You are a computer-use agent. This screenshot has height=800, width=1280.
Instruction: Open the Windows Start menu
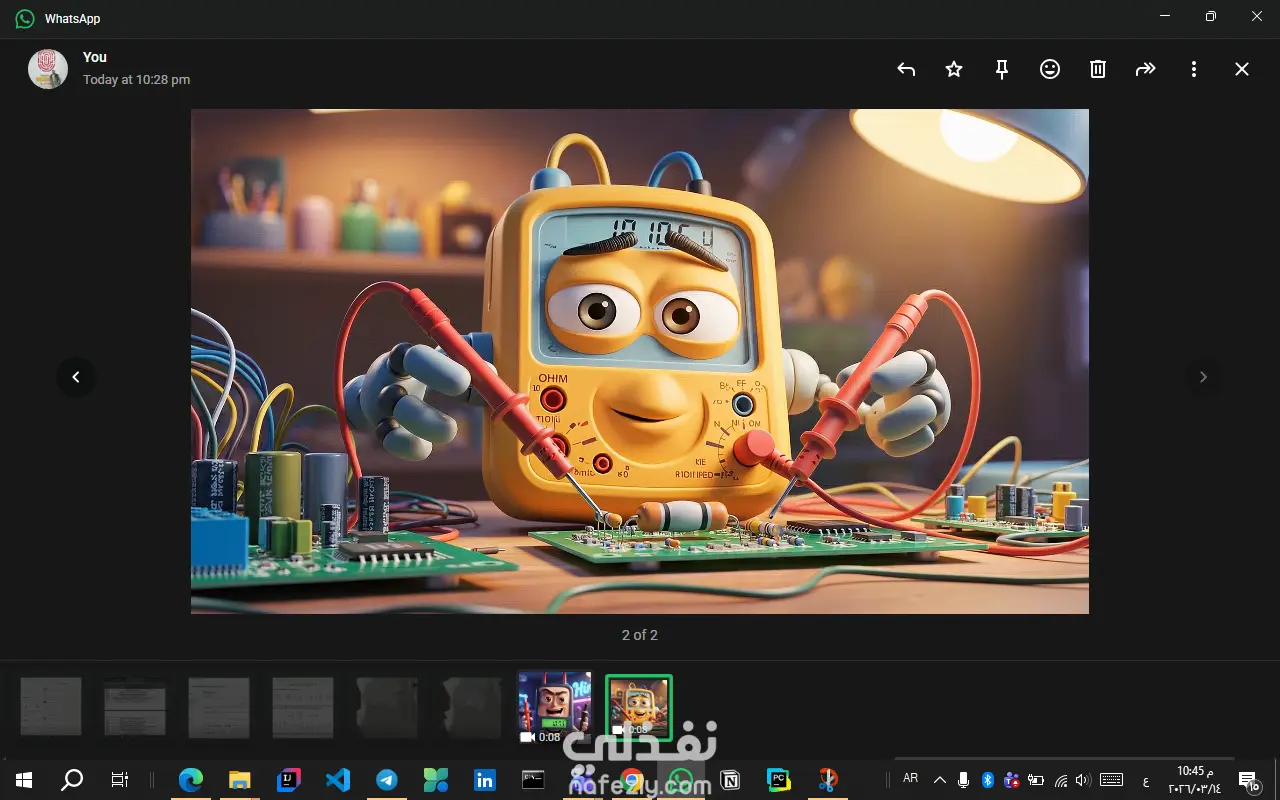click(x=24, y=780)
